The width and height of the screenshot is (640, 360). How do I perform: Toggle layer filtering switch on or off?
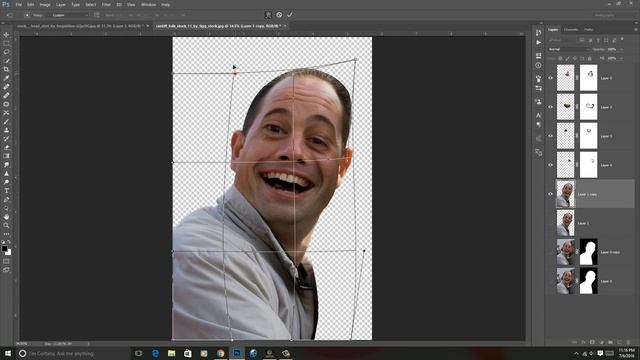point(622,40)
